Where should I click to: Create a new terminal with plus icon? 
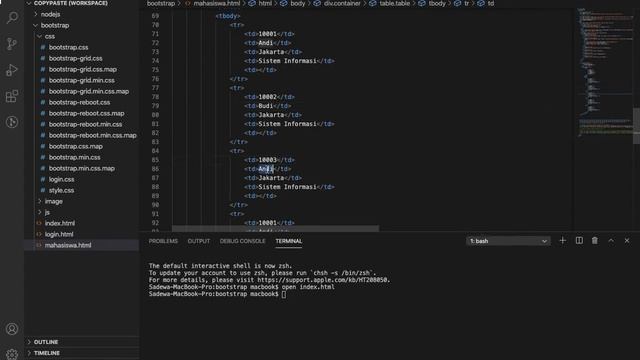click(562, 241)
